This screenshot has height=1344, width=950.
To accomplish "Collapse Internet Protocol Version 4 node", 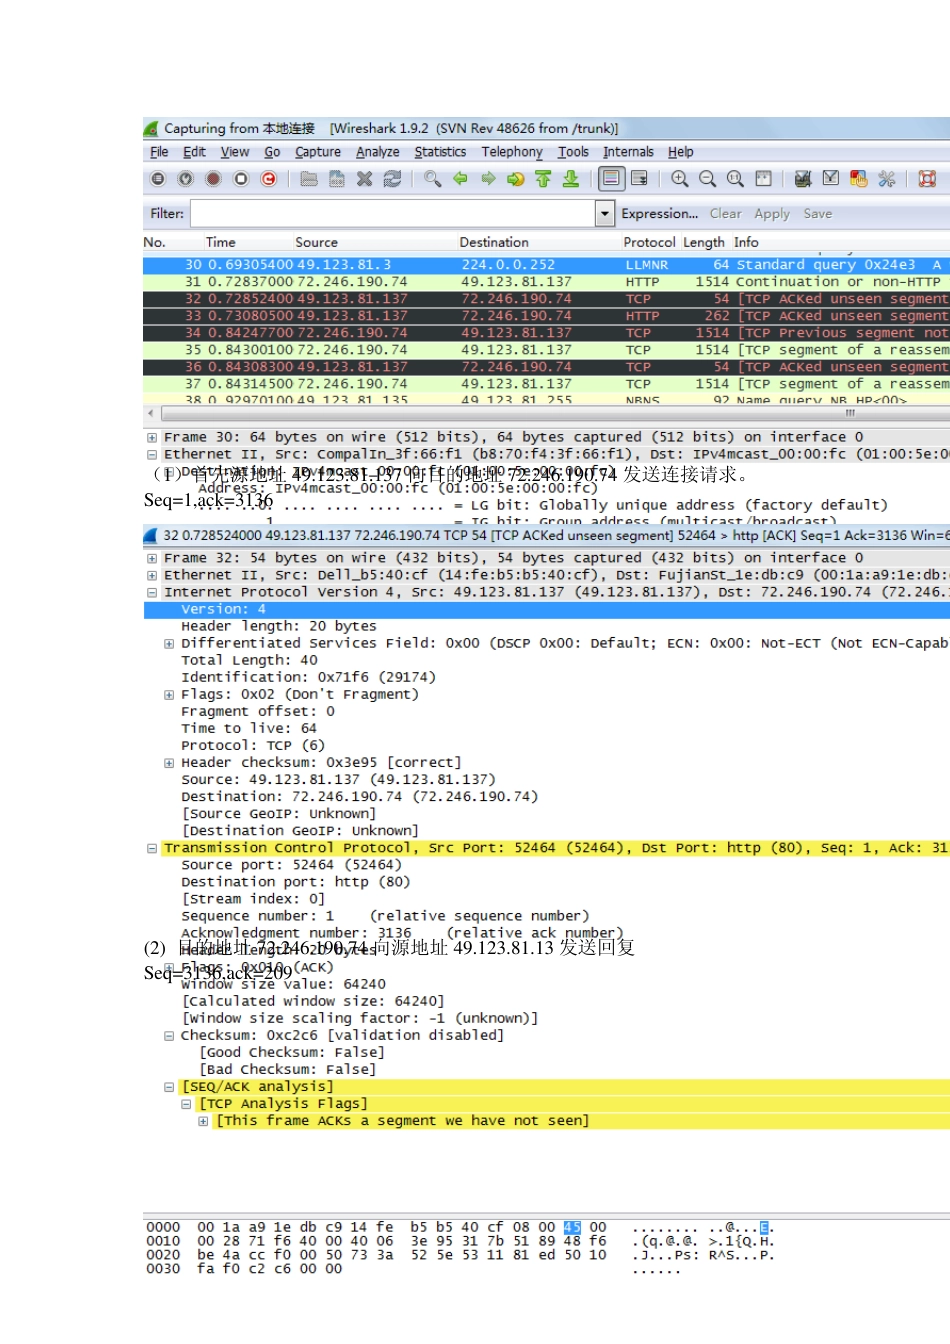I will (x=152, y=592).
